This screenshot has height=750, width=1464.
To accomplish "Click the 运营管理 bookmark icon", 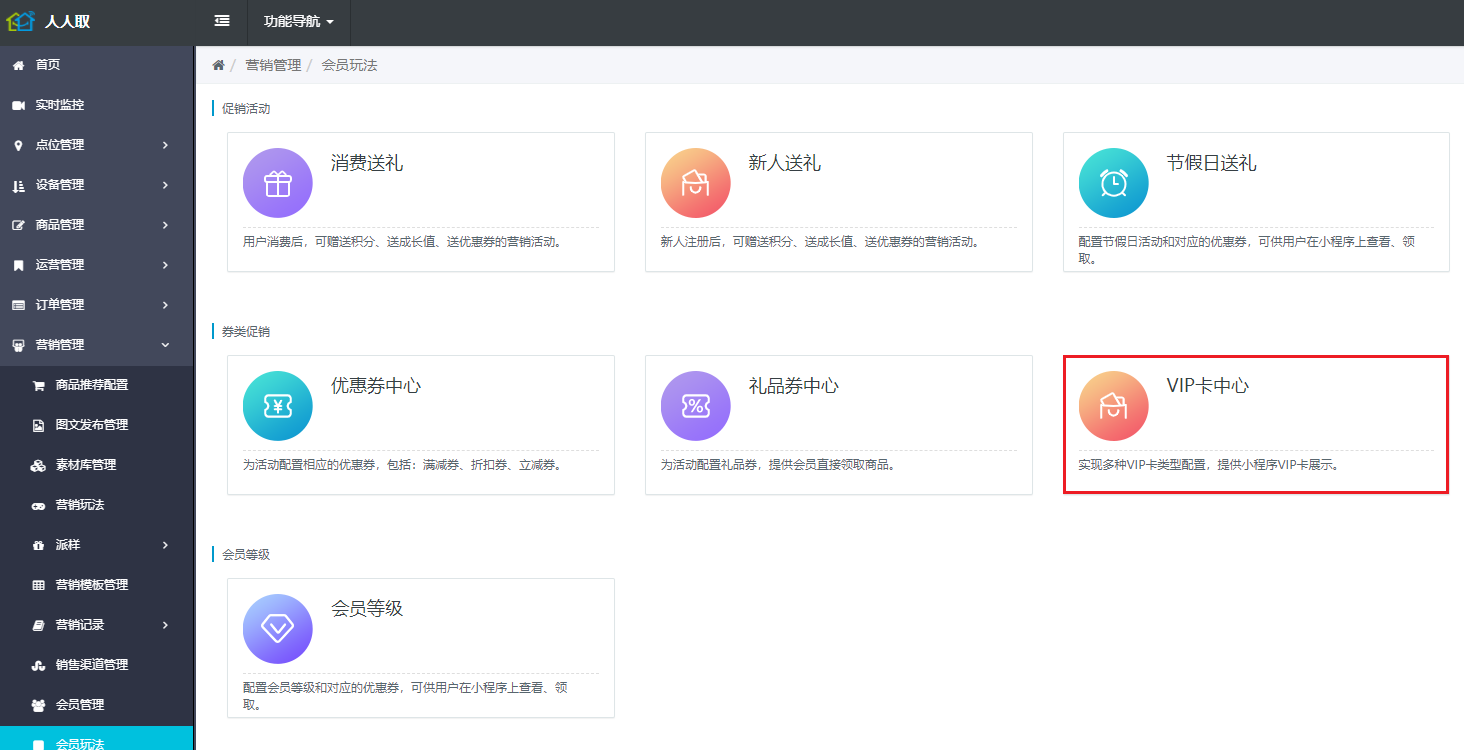I will point(18,265).
